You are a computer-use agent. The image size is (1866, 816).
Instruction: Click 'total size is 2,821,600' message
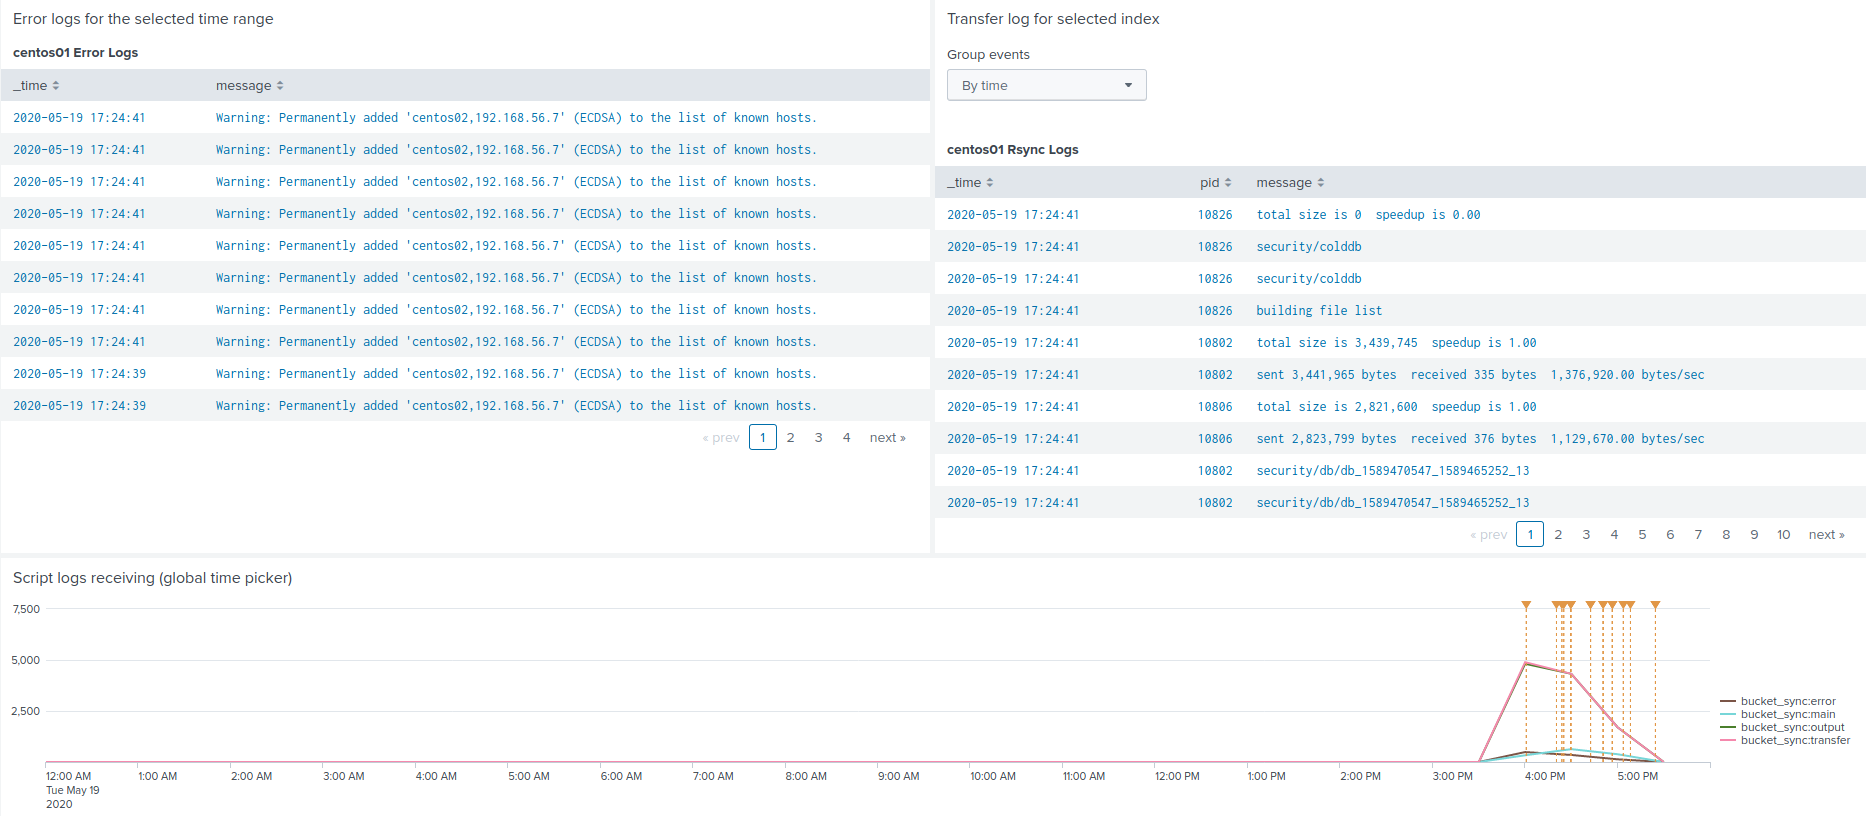tap(1396, 407)
